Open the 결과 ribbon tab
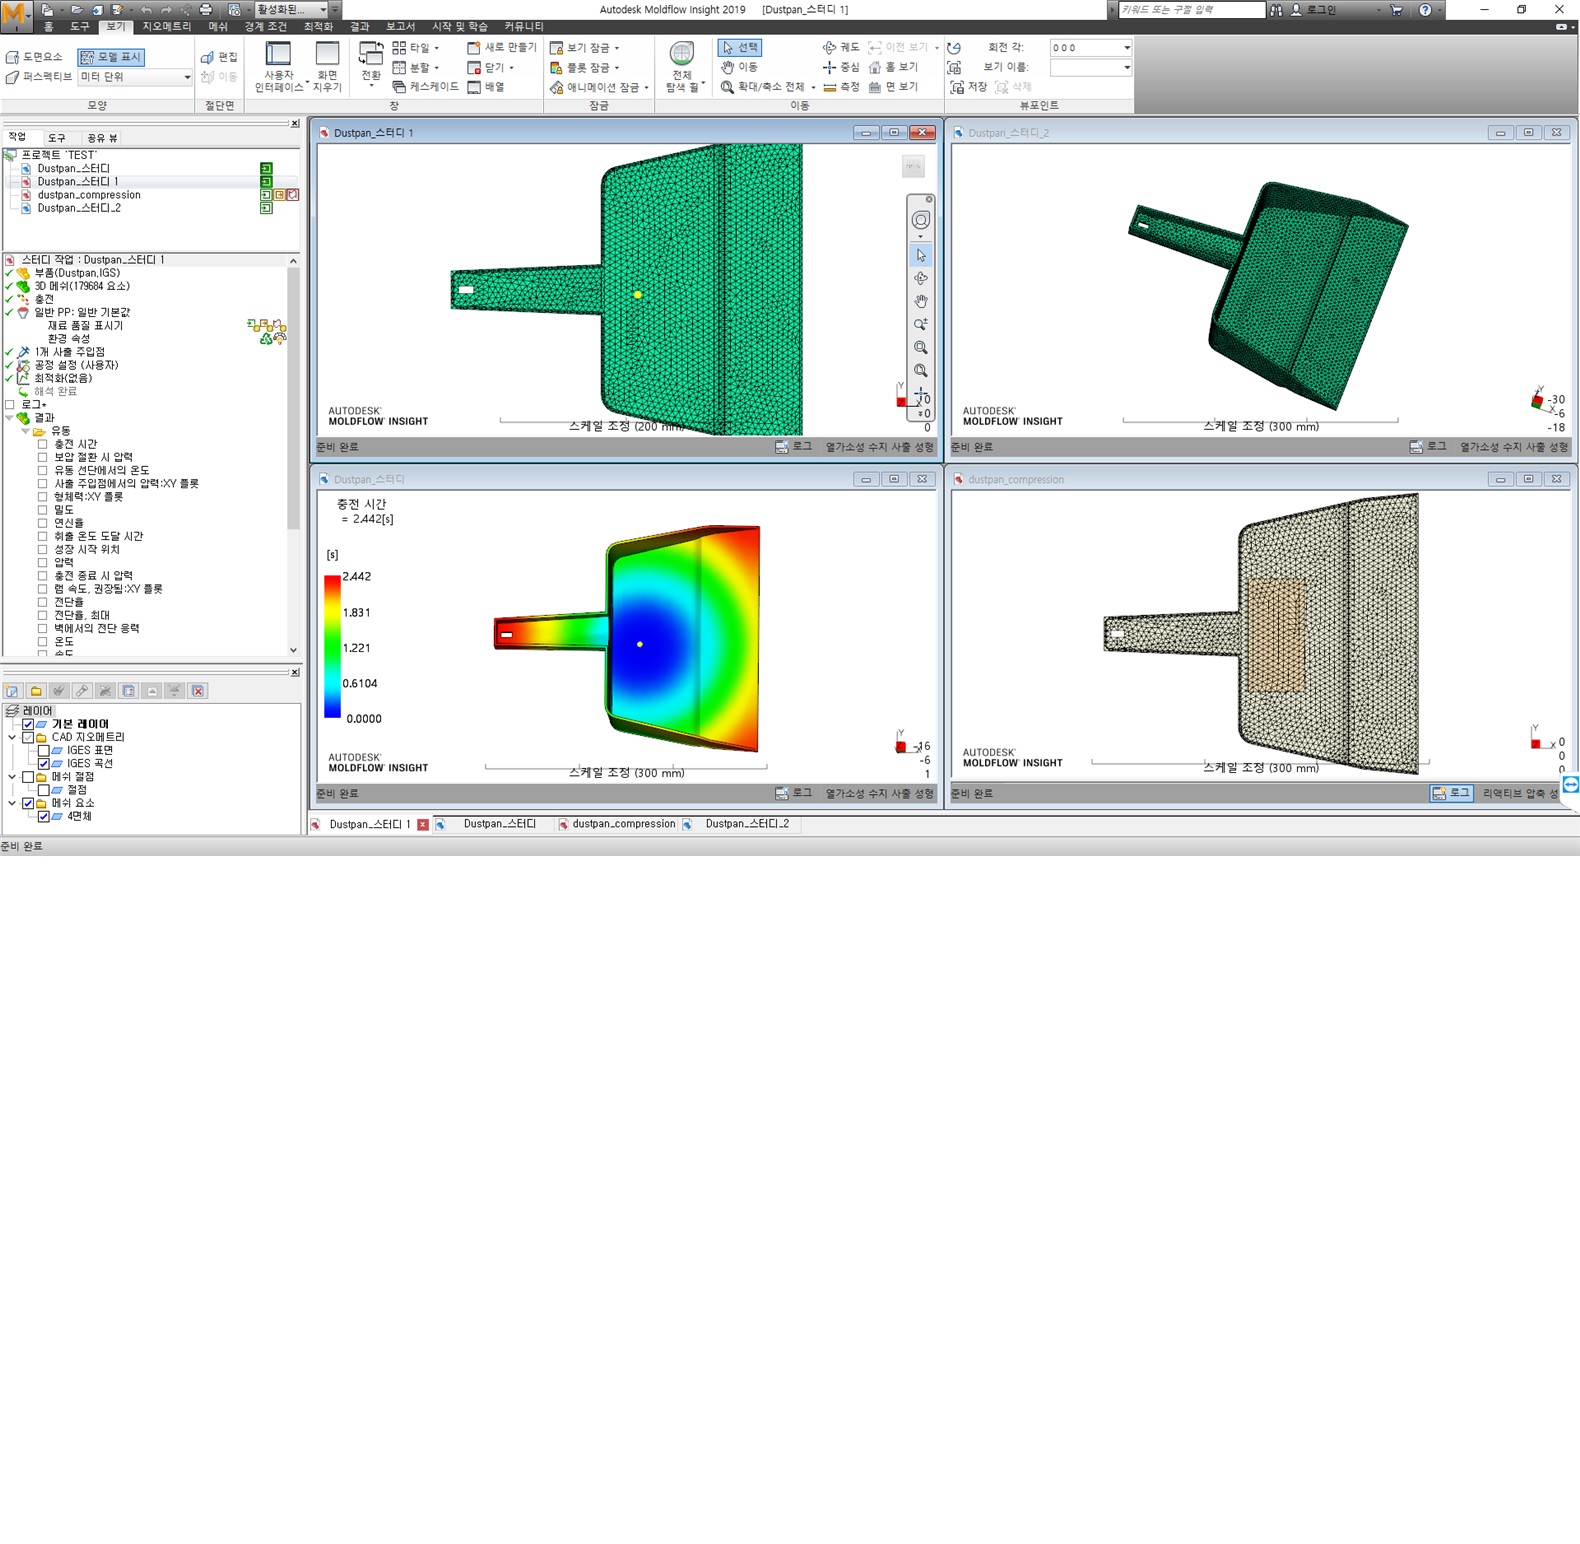Image resolution: width=1580 pixels, height=1544 pixels. tap(359, 27)
